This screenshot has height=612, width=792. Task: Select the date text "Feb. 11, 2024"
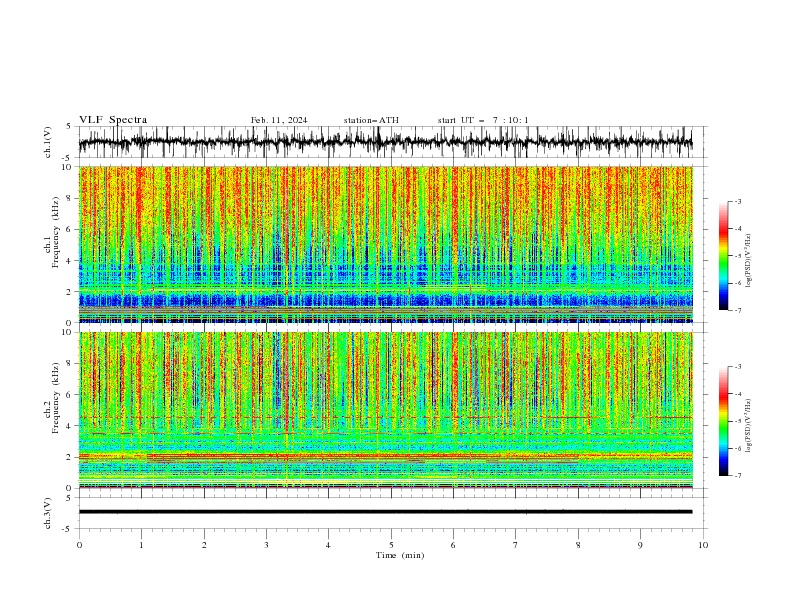[279, 120]
